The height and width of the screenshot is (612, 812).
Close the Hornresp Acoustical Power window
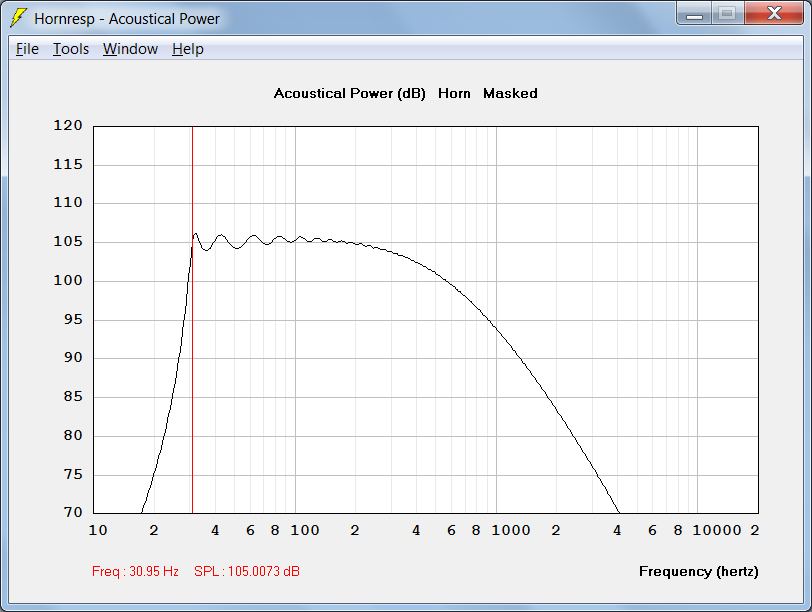(x=774, y=13)
